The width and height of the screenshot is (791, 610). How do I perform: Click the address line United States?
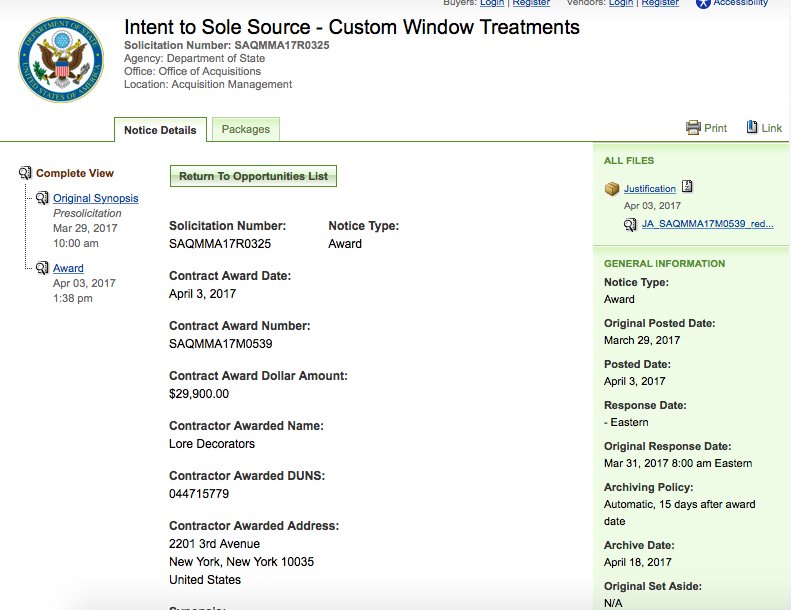click(205, 580)
